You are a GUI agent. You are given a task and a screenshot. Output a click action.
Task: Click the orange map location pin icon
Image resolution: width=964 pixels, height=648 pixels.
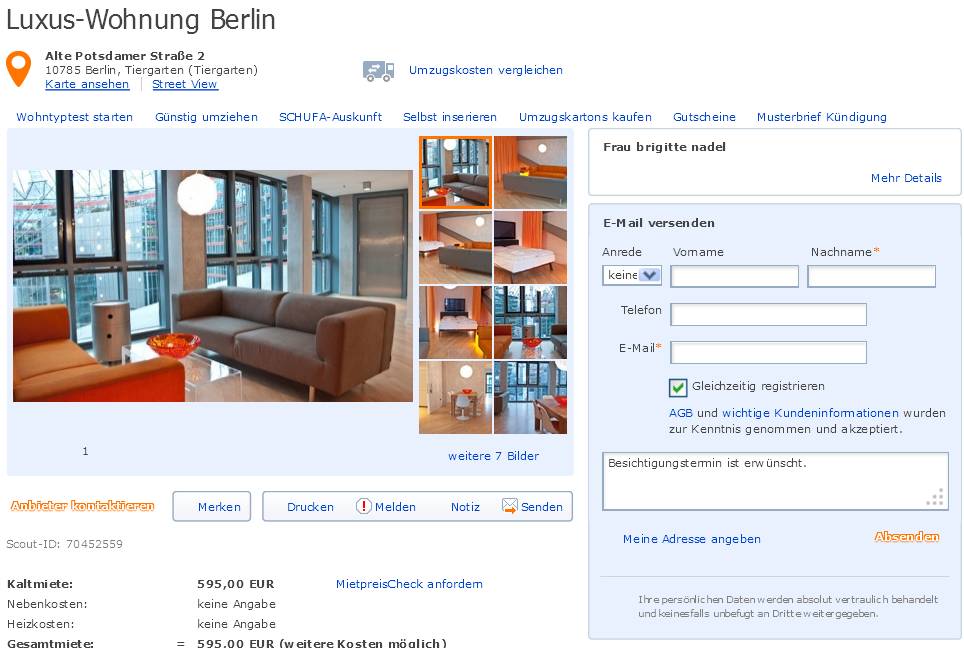(x=18, y=68)
